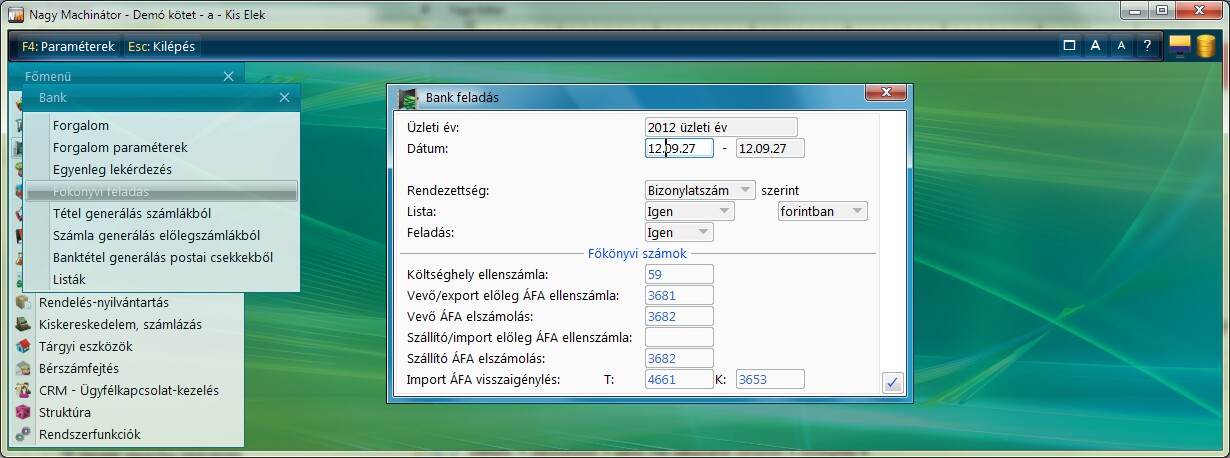This screenshot has width=1230, height=458.
Task: Select Tétel generálás számlákból menu item
Action: 162,213
